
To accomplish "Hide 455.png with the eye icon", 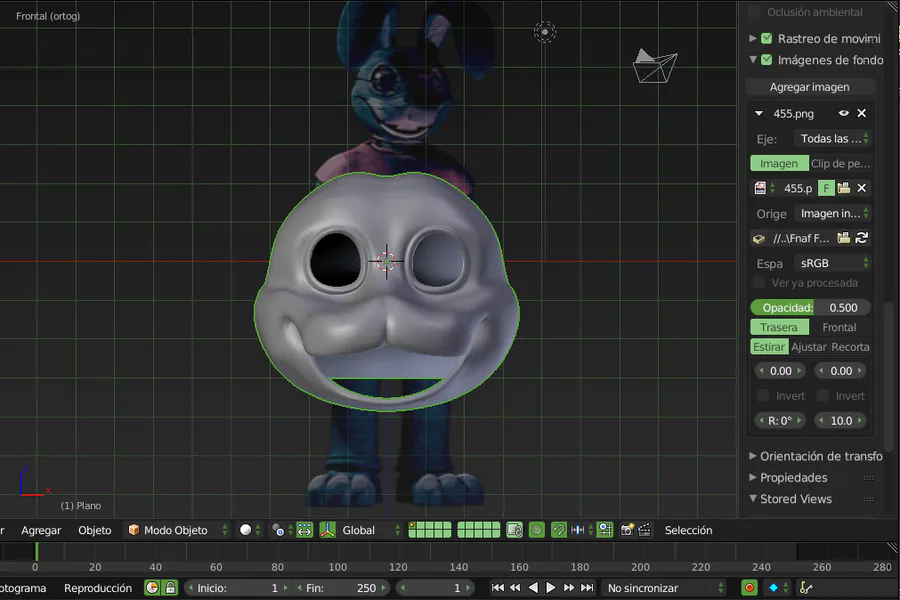I will [843, 113].
